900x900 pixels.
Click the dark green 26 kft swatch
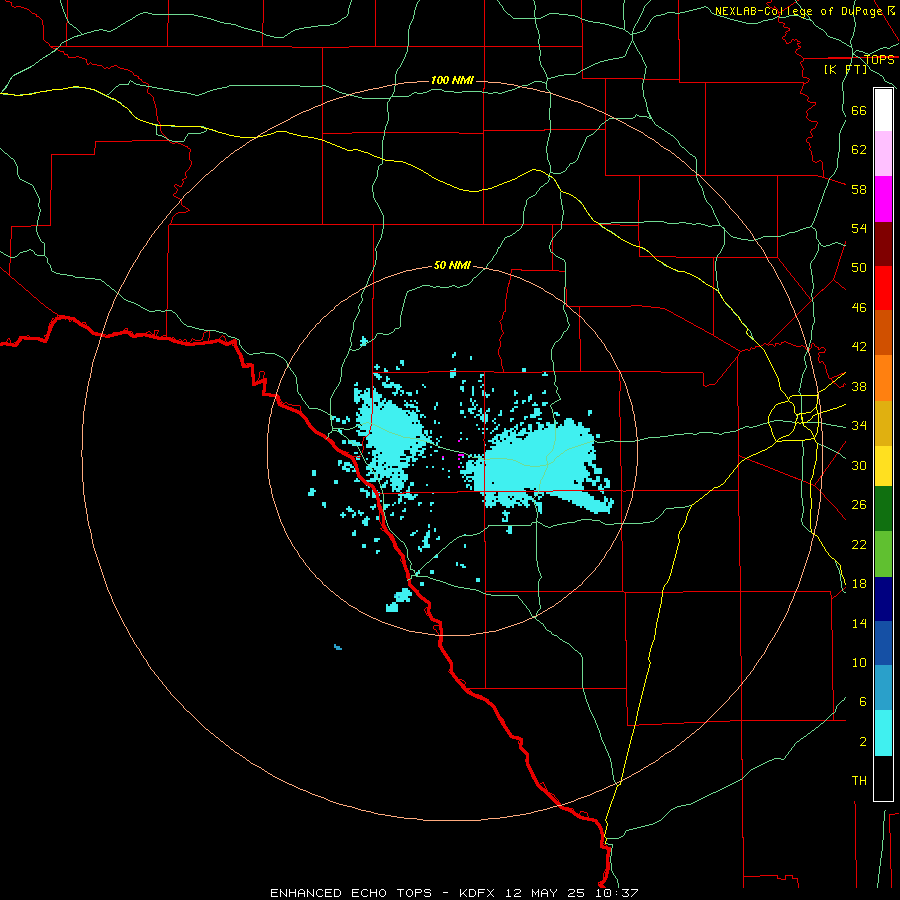[x=883, y=509]
